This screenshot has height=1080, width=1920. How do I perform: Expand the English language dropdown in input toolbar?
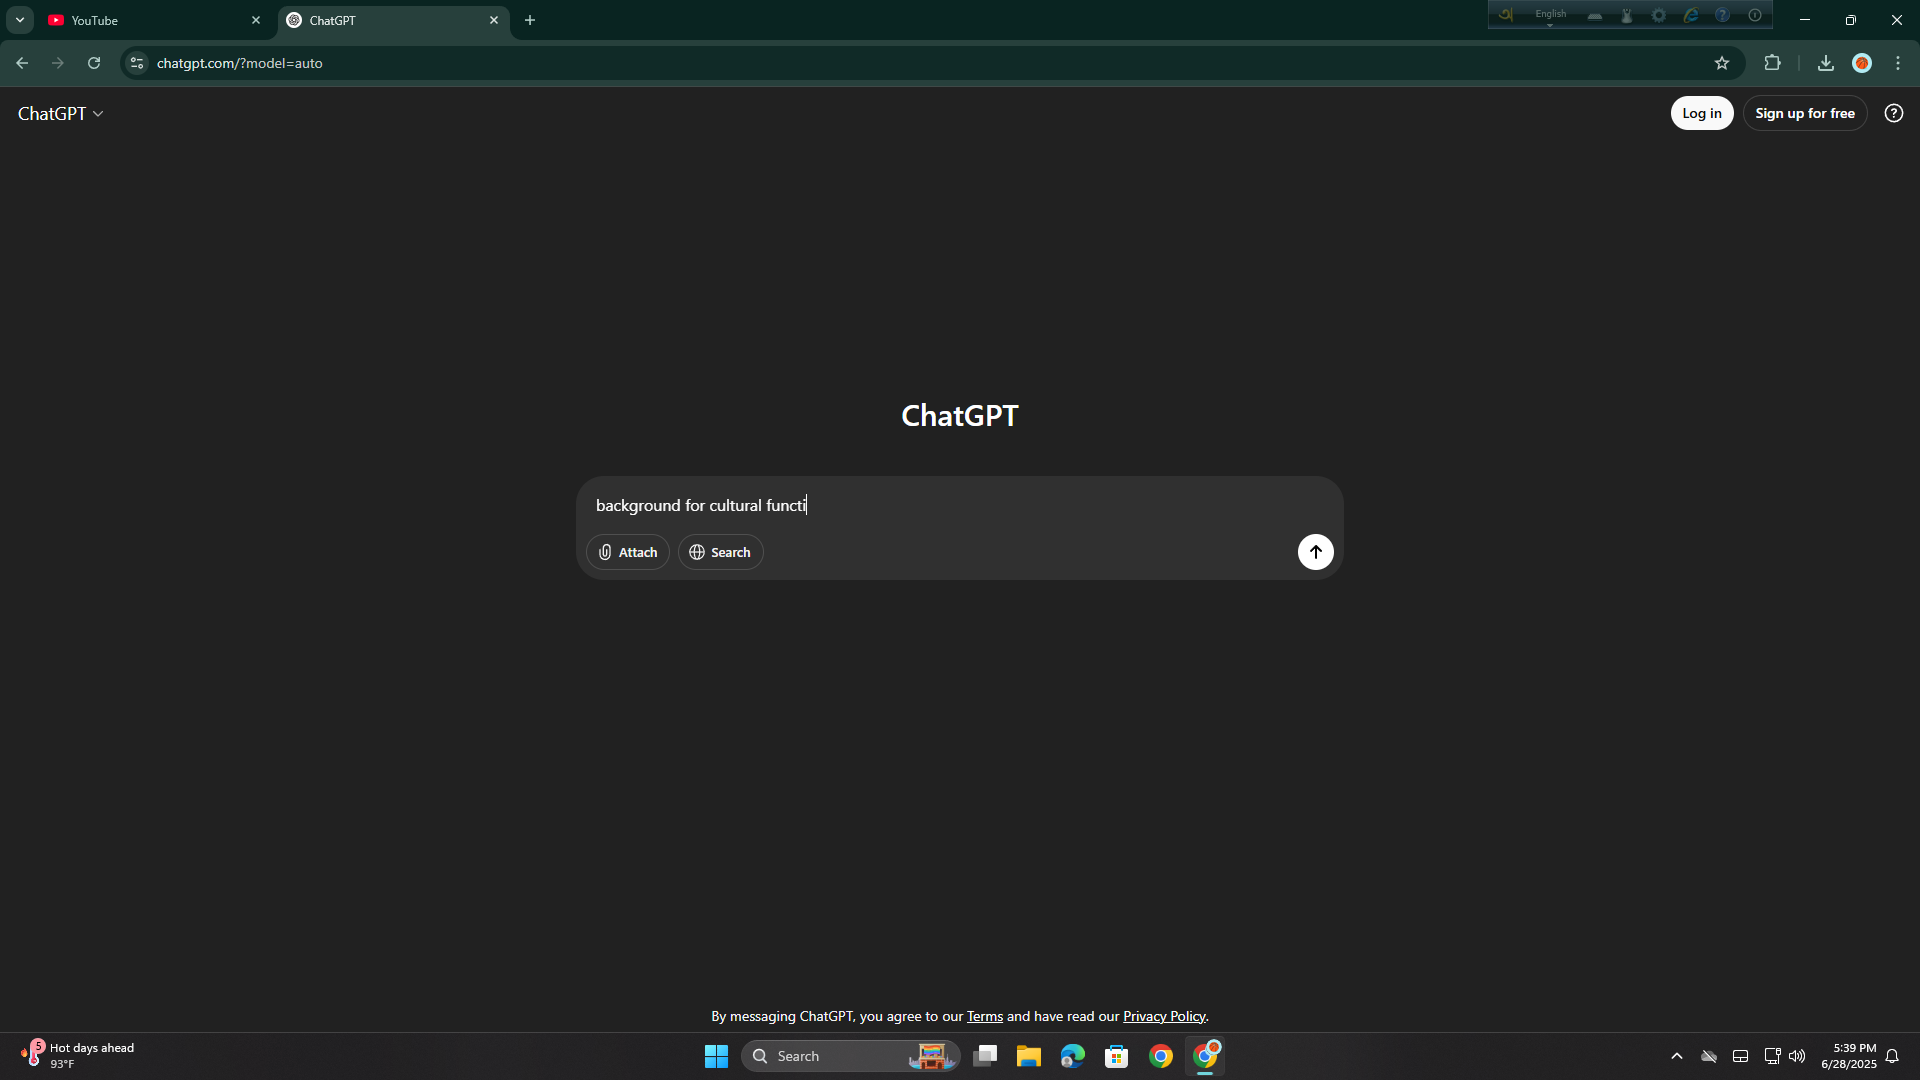(x=1550, y=16)
